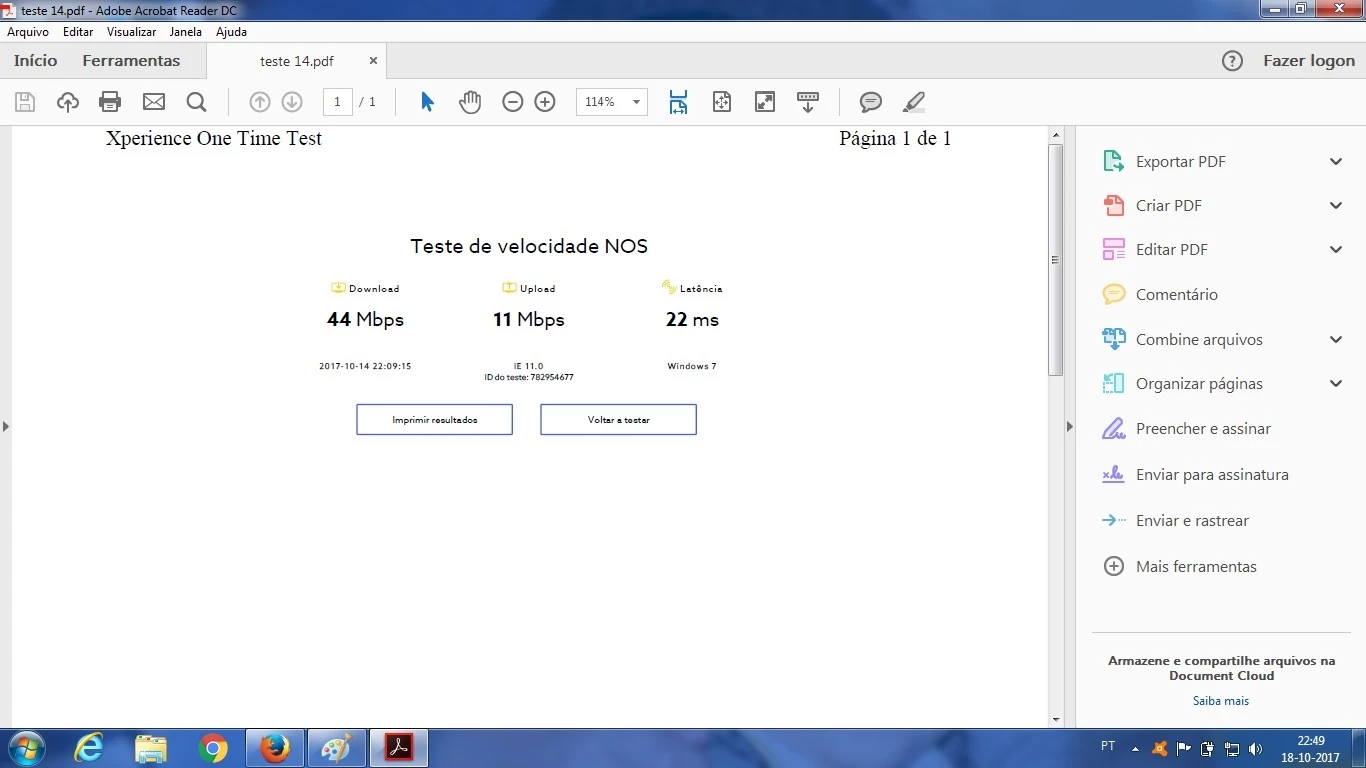
Task: Select the Highlight text pen tool
Action: [x=914, y=102]
